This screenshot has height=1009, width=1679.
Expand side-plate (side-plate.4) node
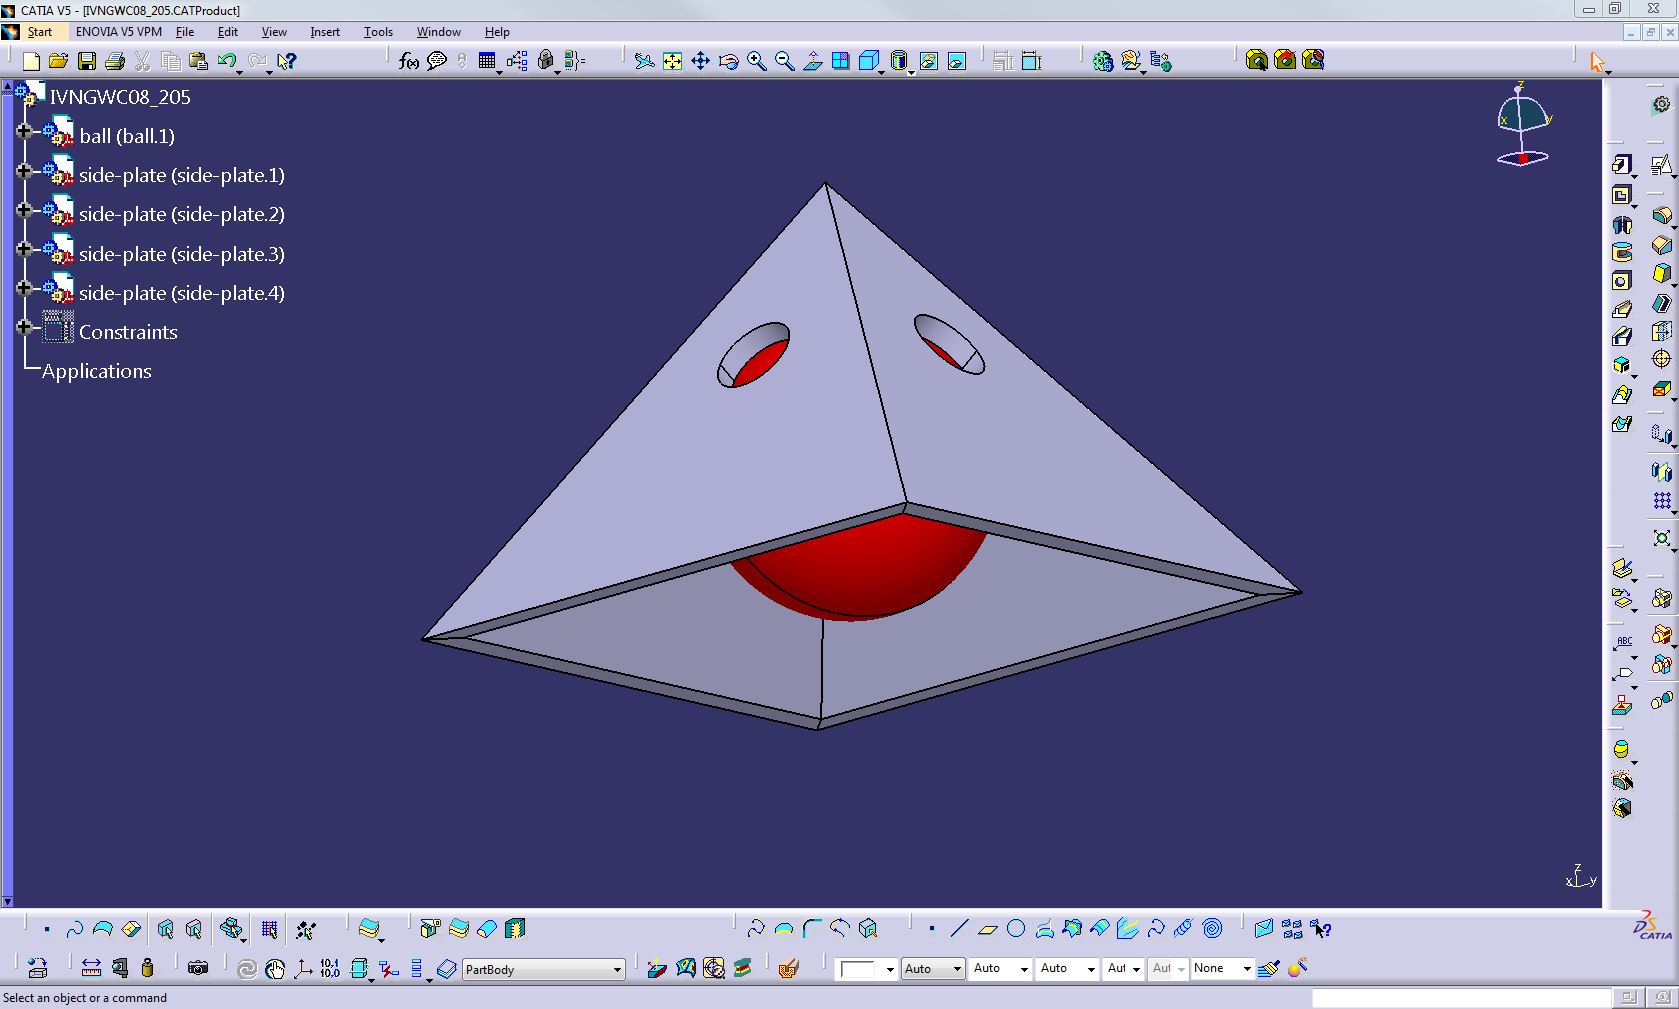click(x=24, y=289)
